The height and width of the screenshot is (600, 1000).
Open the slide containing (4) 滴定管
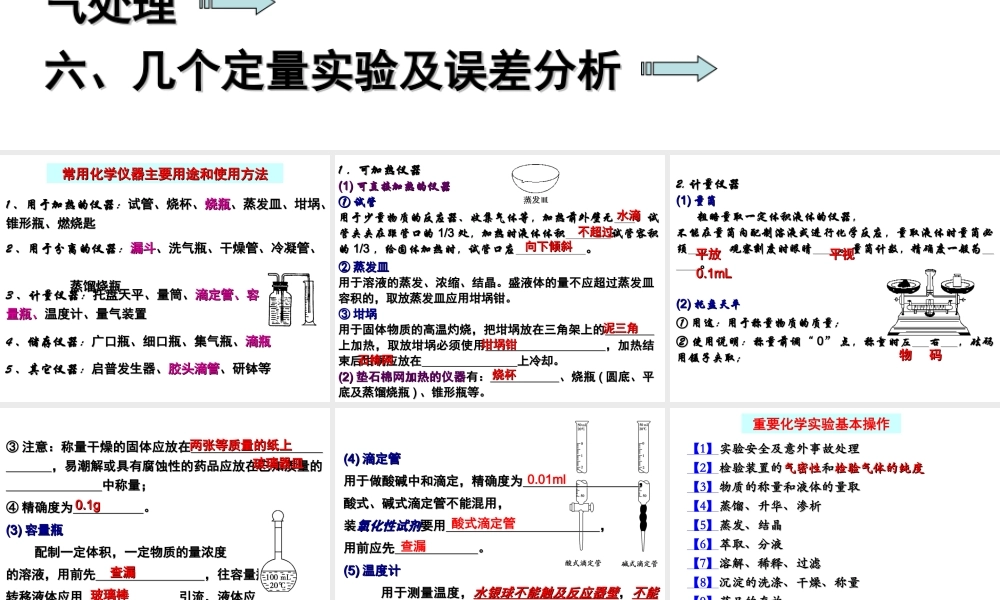pos(499,504)
